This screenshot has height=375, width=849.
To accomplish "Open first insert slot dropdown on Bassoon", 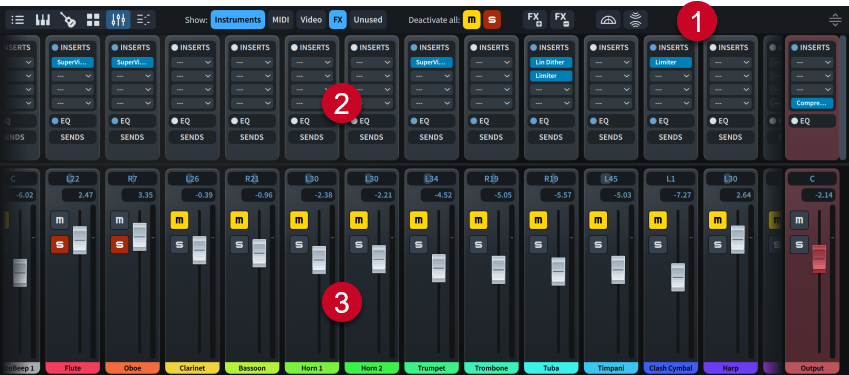I will pos(252,62).
